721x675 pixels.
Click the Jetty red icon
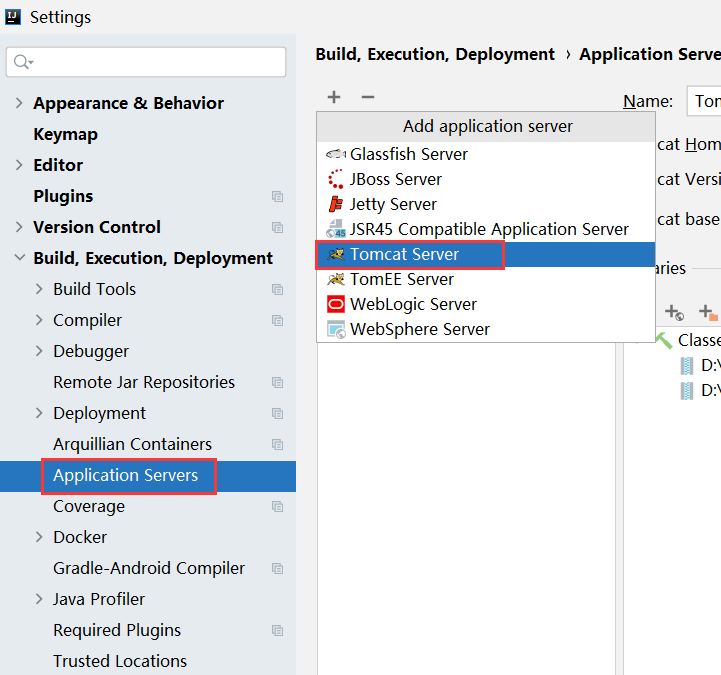pyautogui.click(x=336, y=204)
